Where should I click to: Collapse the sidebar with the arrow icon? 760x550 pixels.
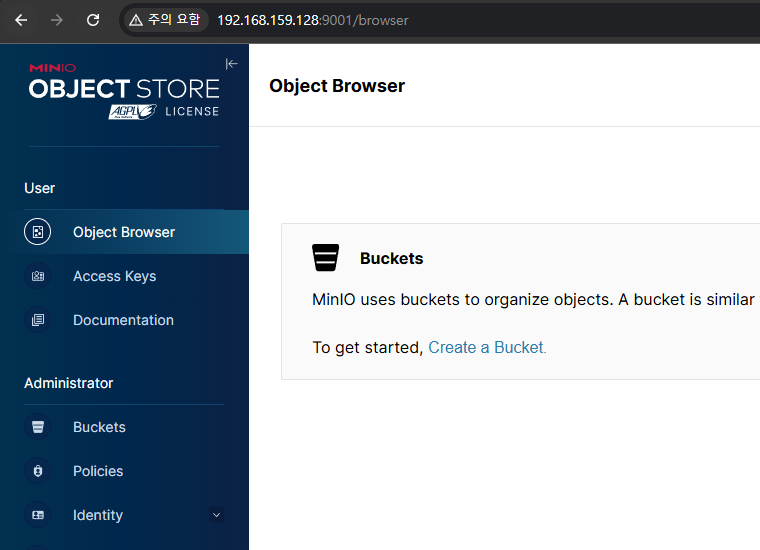point(231,63)
